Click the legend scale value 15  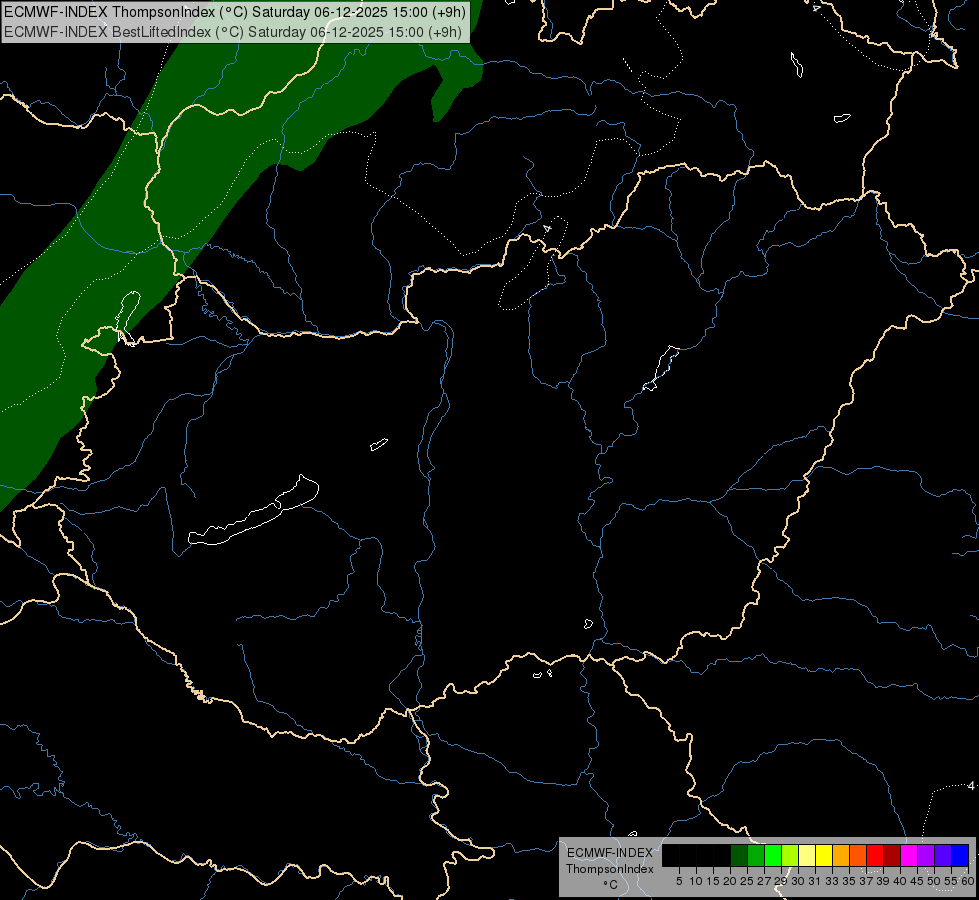(x=713, y=881)
